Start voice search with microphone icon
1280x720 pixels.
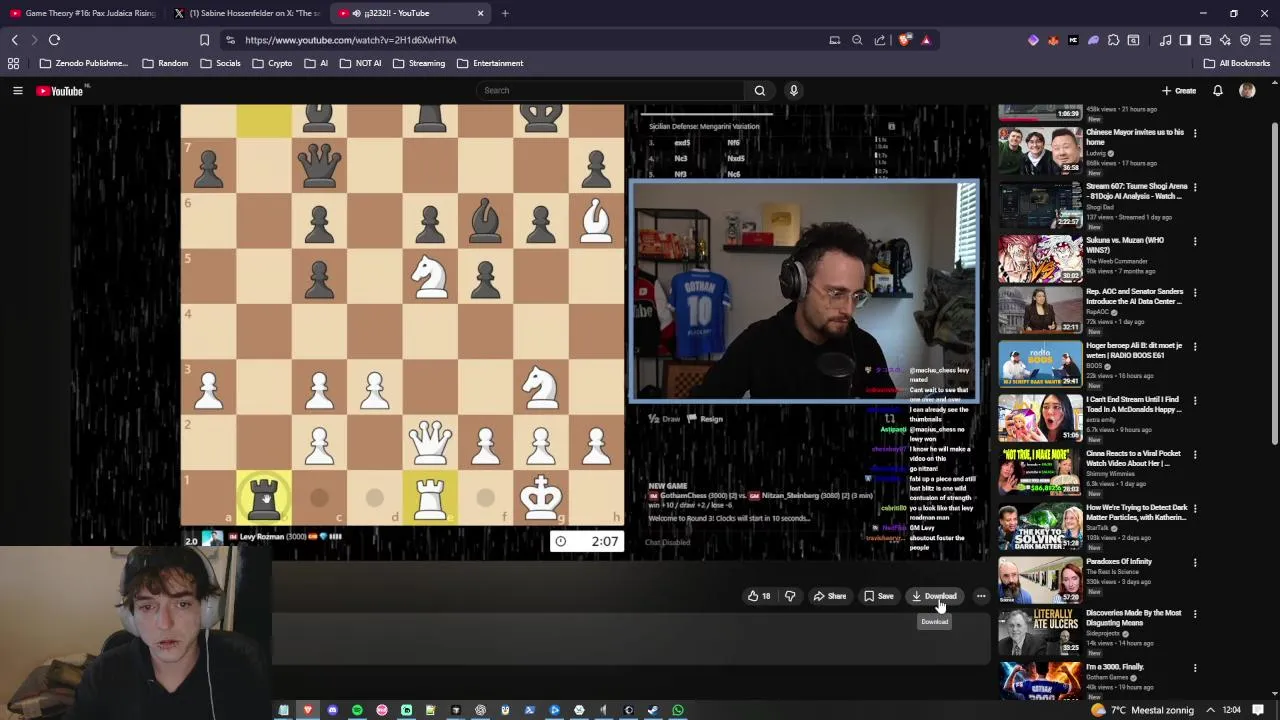coord(794,91)
